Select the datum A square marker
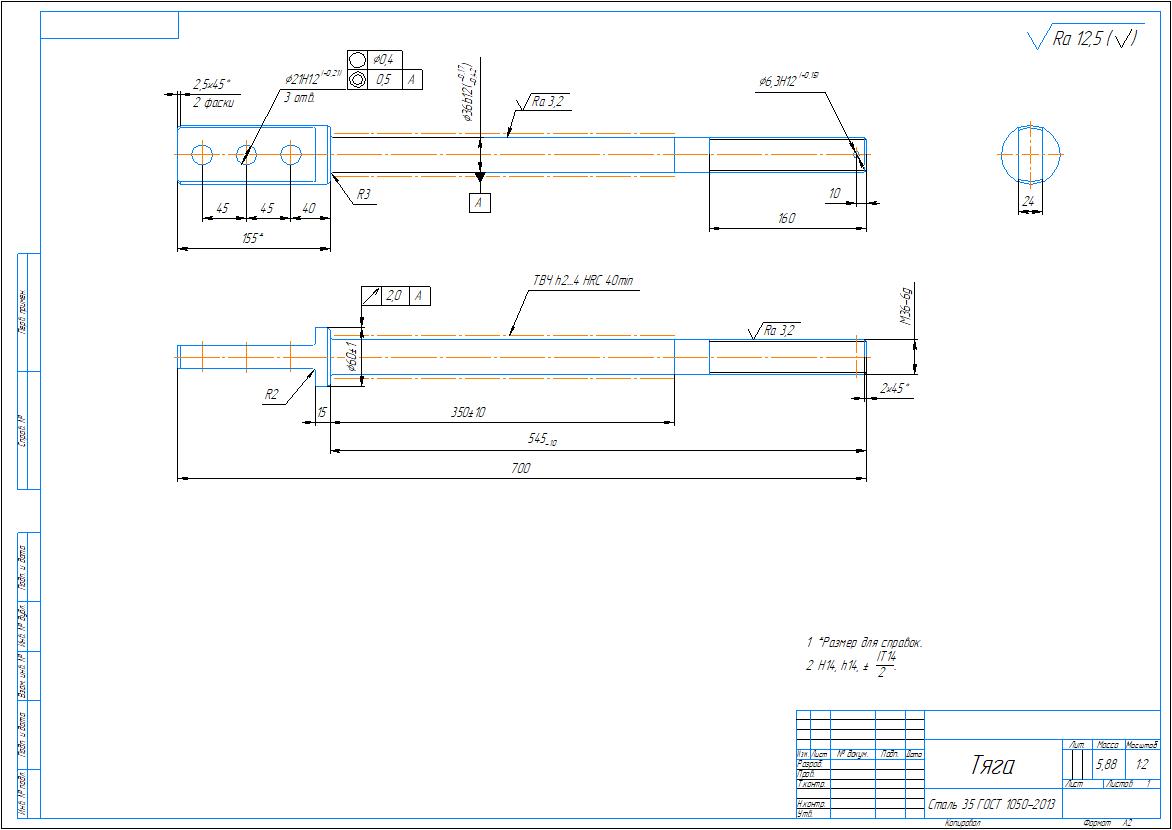This screenshot has height=830, width=1172. 480,203
